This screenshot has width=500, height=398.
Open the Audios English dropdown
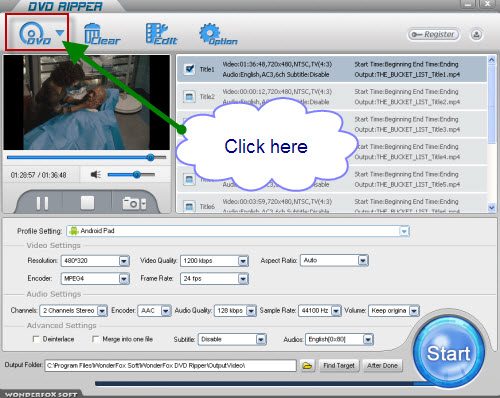pos(339,339)
